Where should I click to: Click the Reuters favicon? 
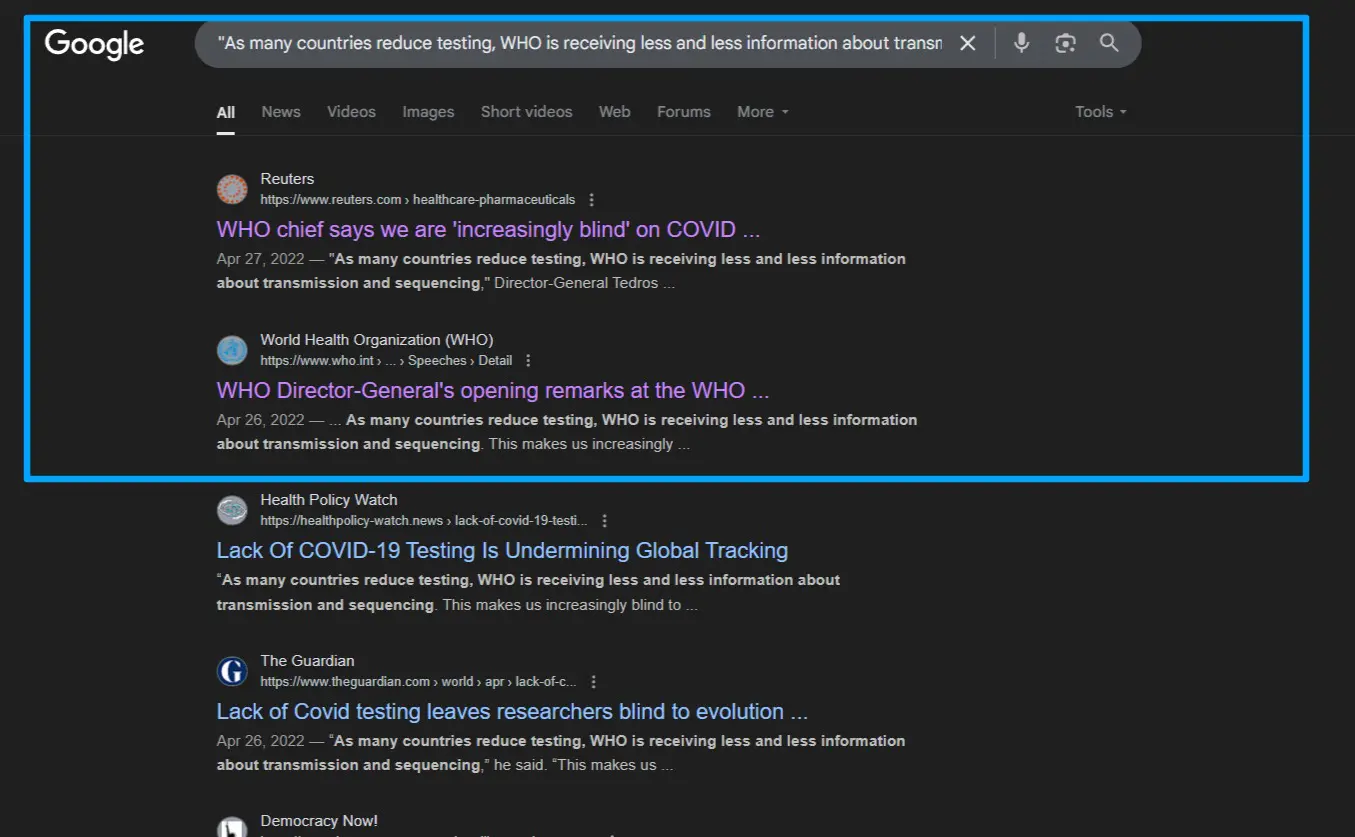pyautogui.click(x=232, y=189)
